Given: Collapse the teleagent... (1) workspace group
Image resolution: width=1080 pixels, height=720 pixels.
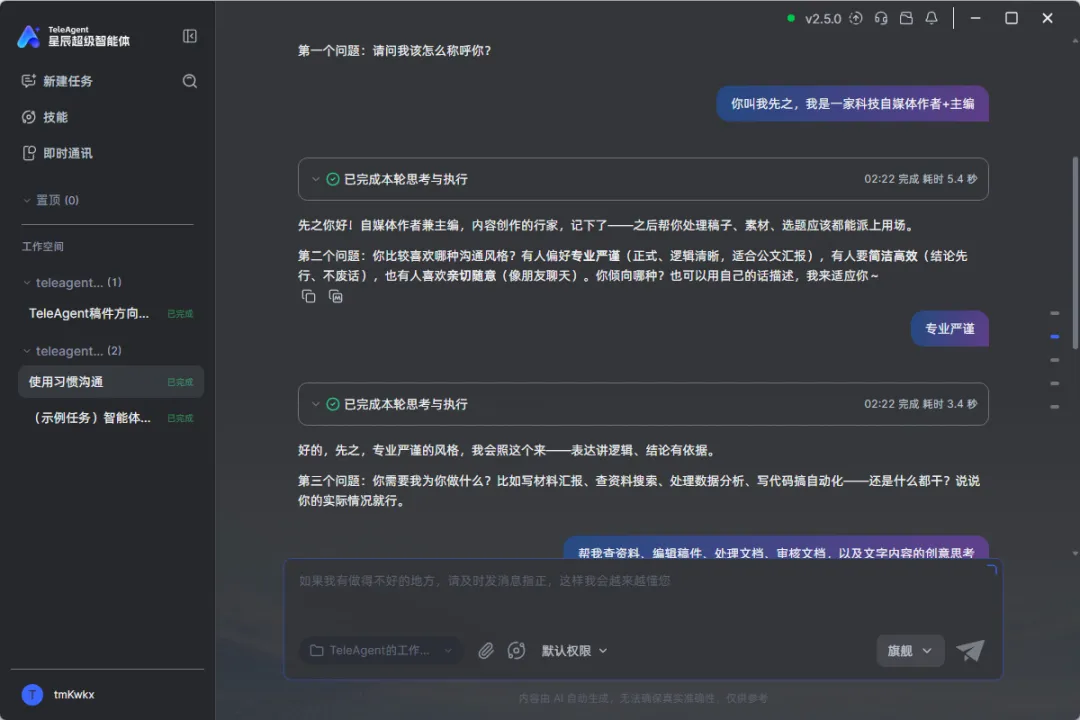Looking at the screenshot, I should pyautogui.click(x=72, y=282).
